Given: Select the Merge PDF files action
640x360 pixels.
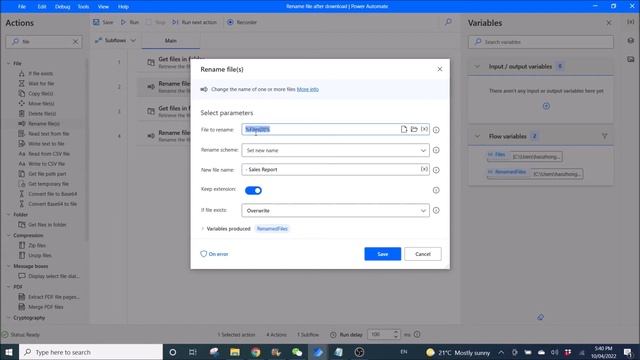Looking at the screenshot, I should (x=46, y=307).
